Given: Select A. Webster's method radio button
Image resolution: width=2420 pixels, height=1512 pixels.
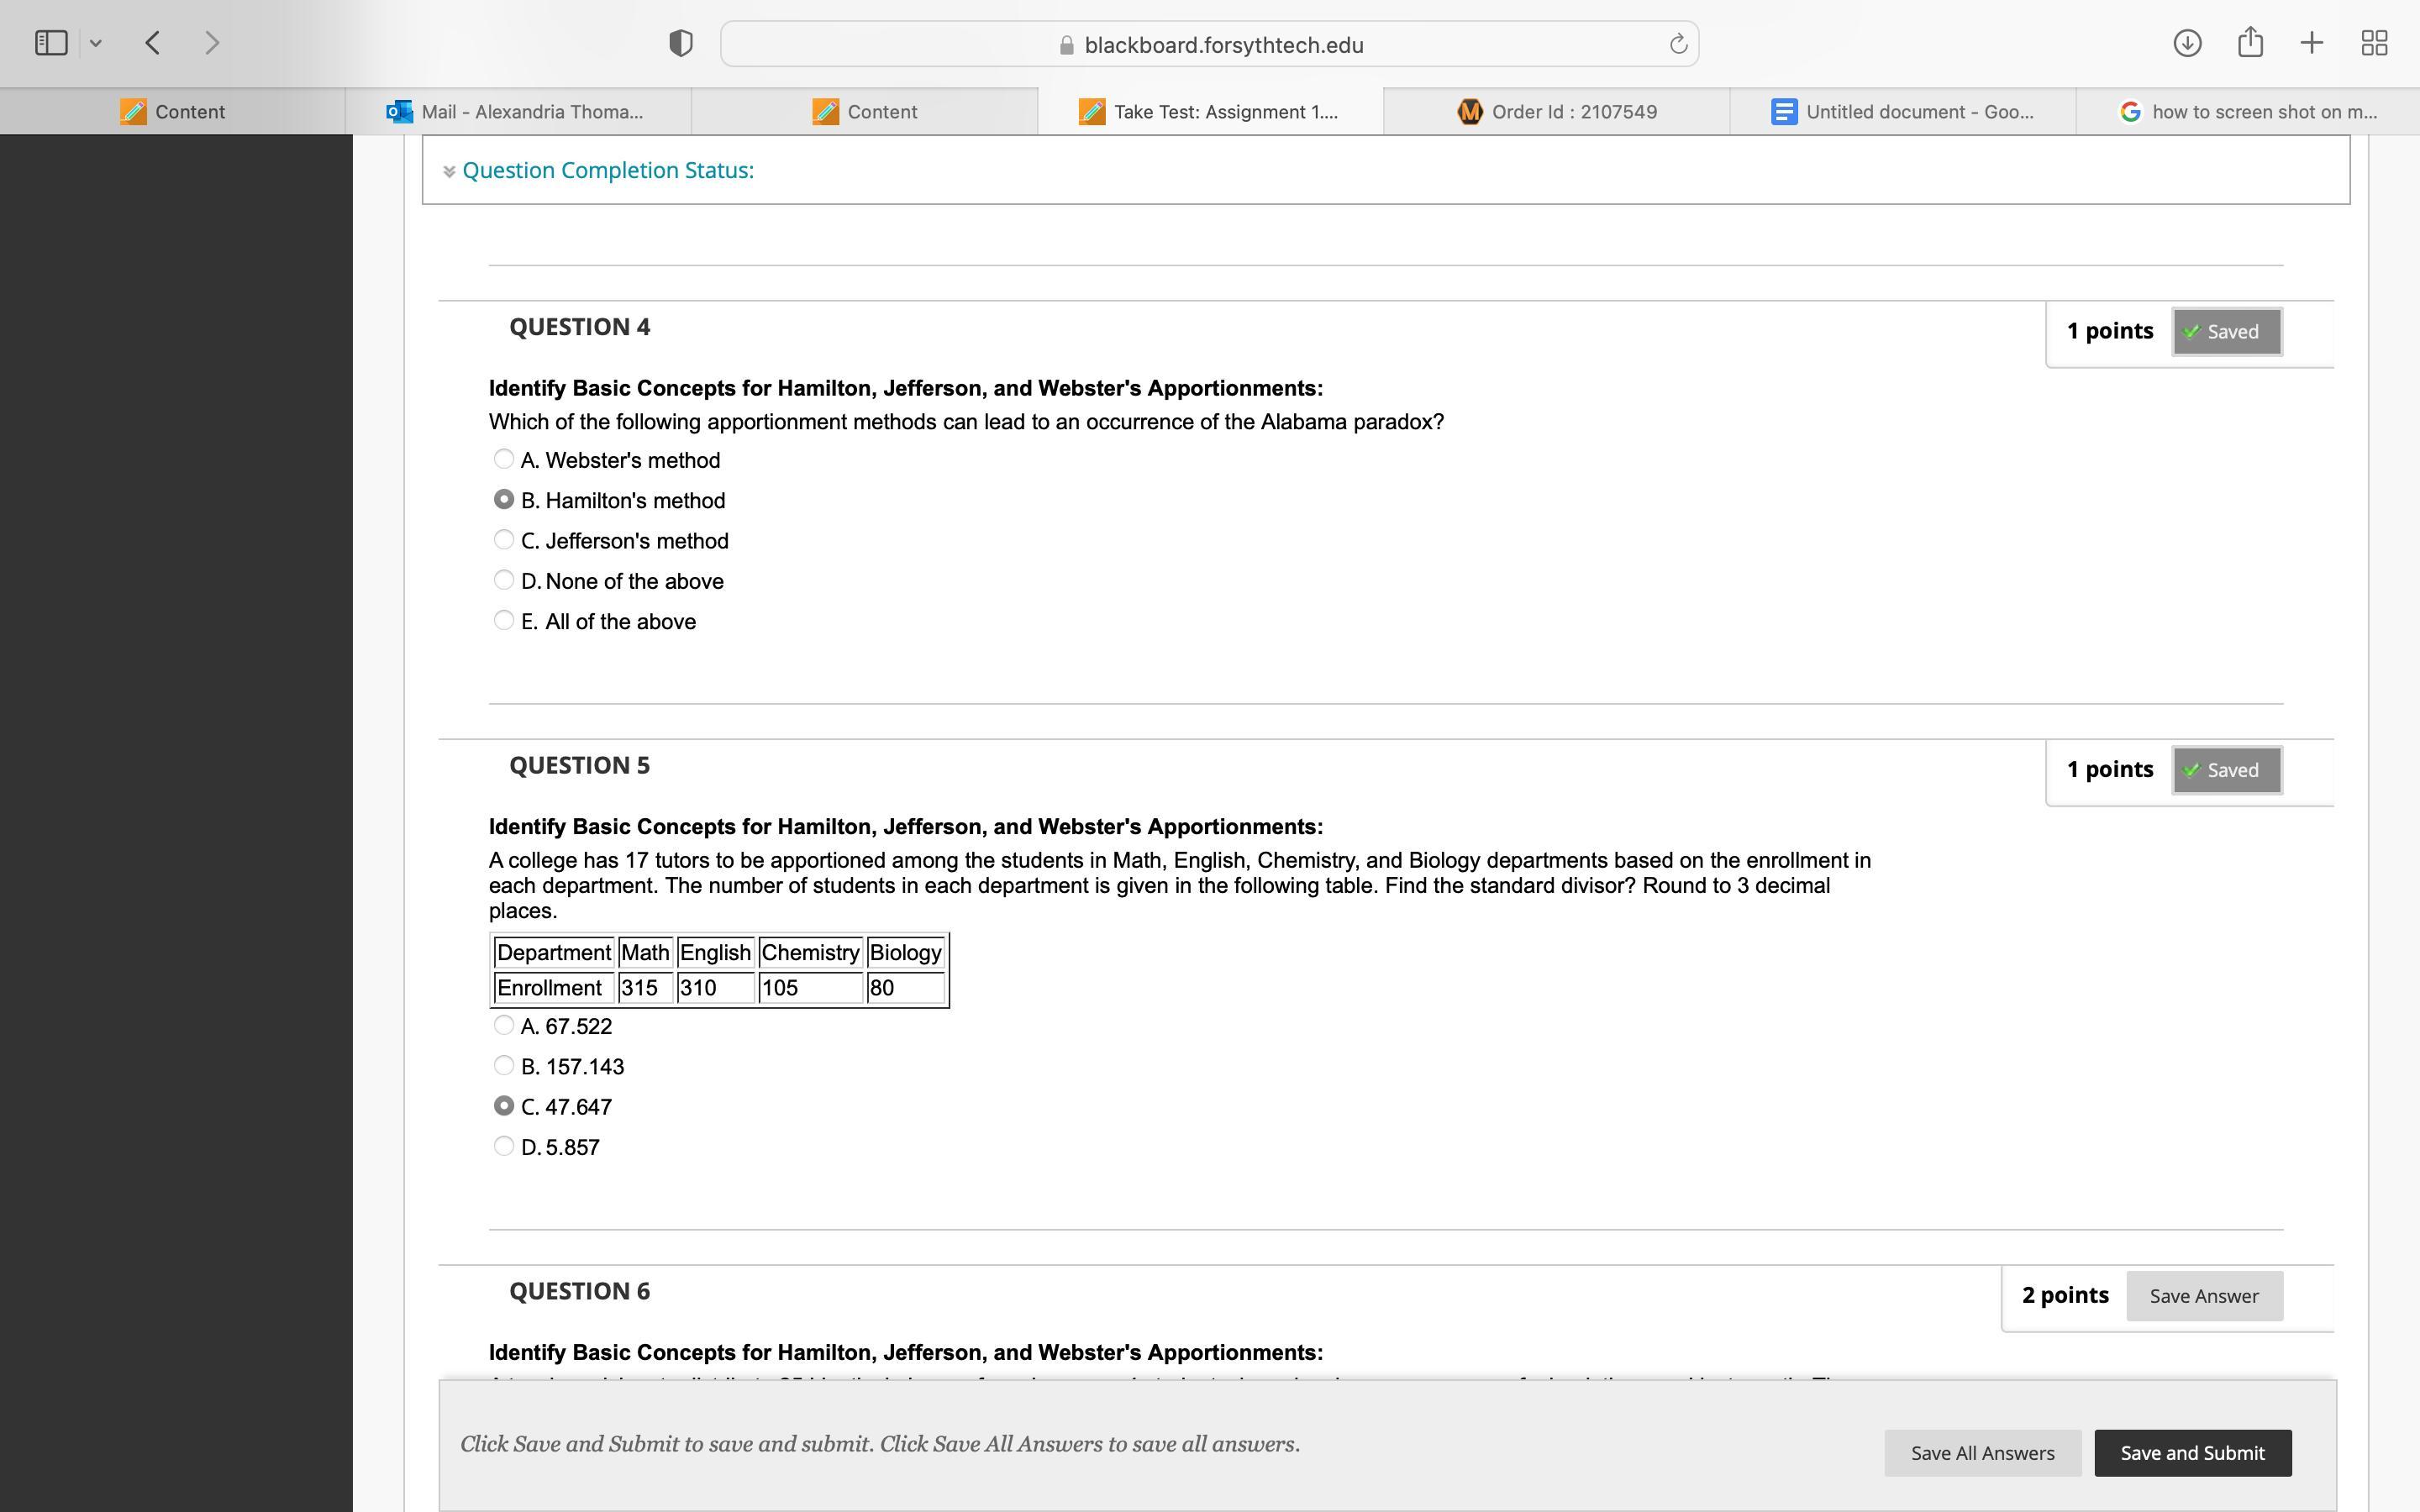Looking at the screenshot, I should [504, 459].
